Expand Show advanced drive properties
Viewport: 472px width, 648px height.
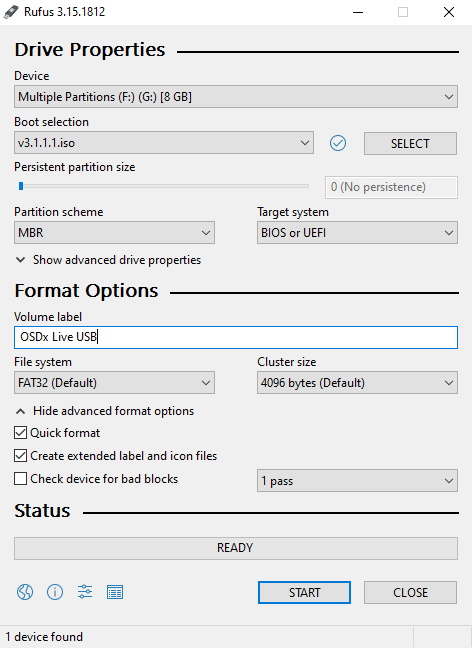click(108, 260)
